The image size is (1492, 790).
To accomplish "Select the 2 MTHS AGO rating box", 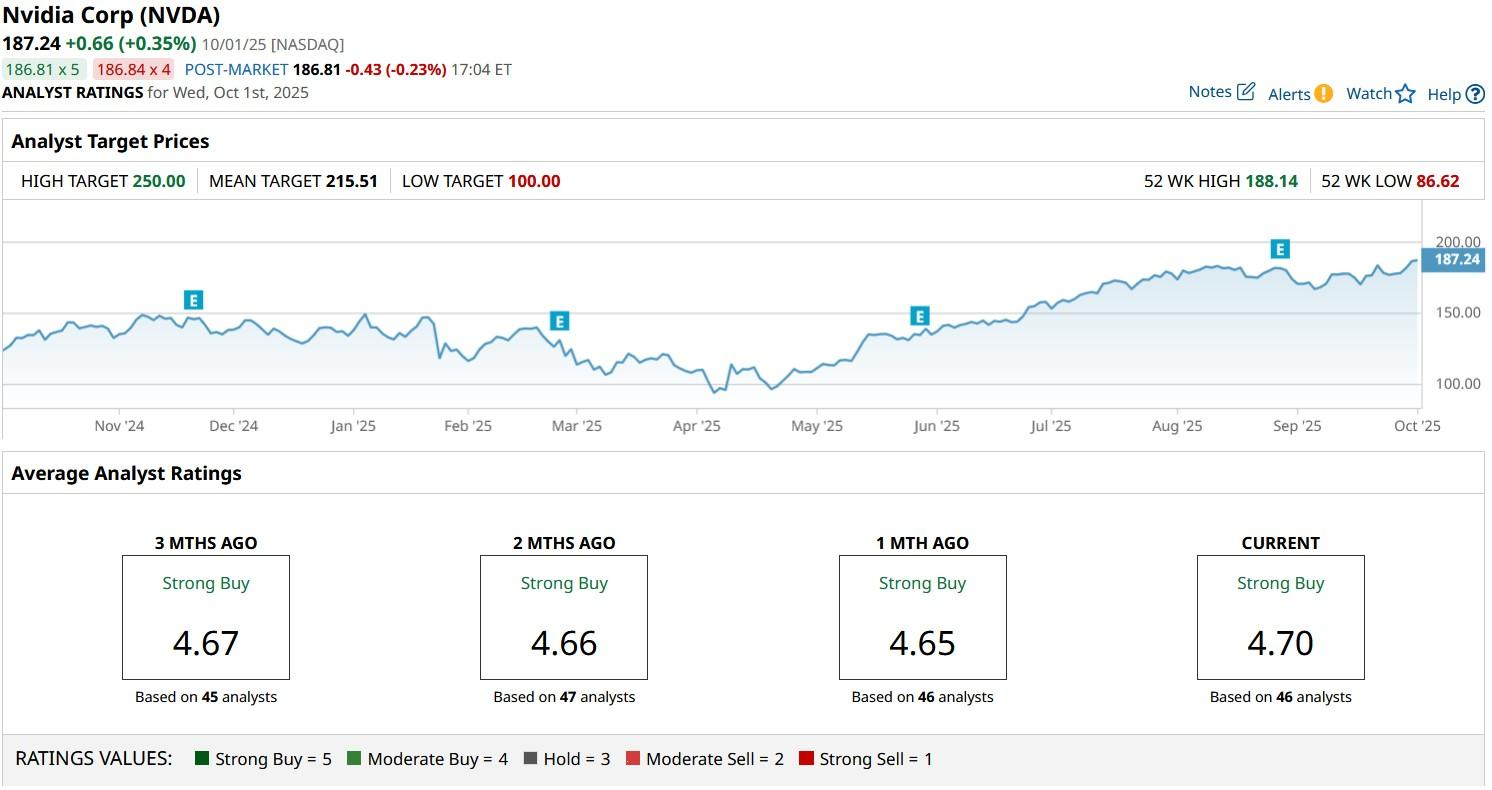I will [564, 617].
